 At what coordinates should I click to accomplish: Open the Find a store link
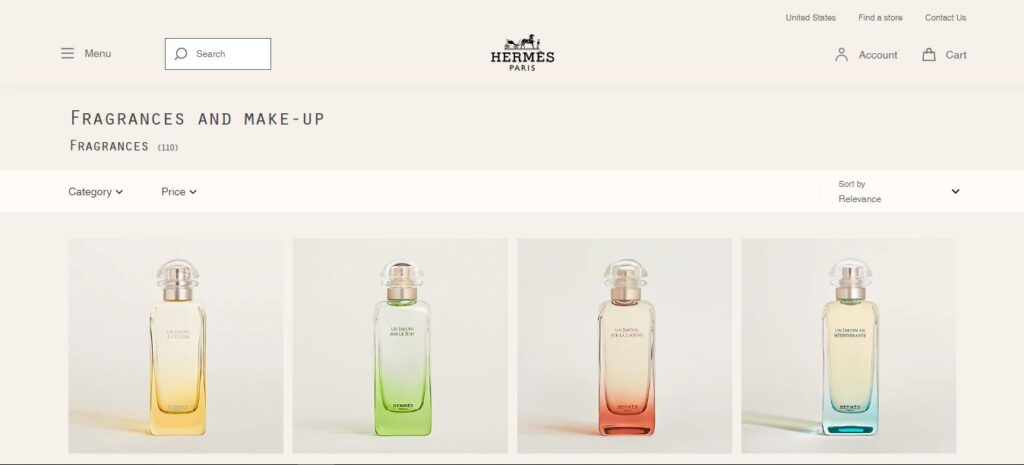[880, 18]
